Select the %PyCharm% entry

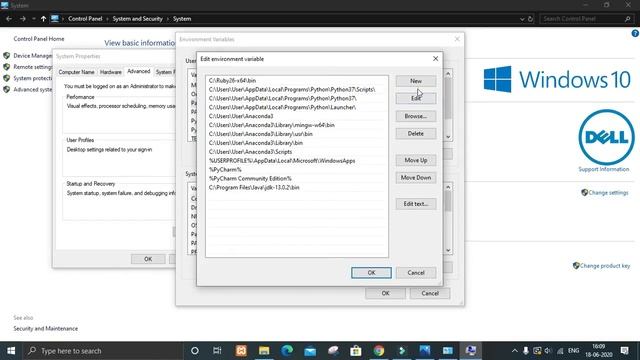coord(297,170)
